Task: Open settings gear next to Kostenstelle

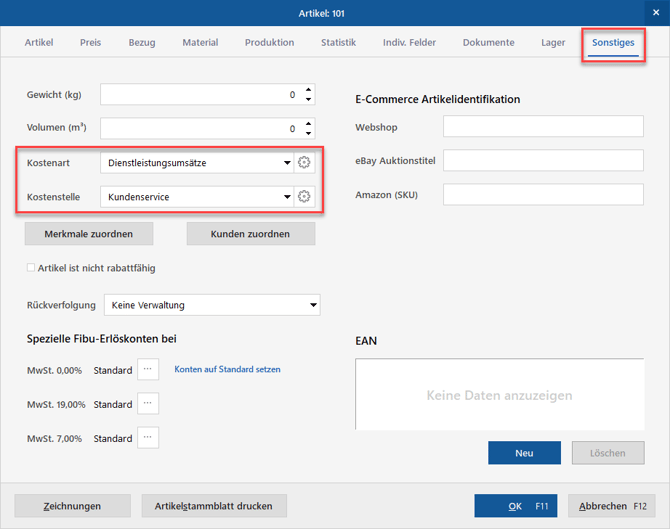Action: [x=305, y=197]
